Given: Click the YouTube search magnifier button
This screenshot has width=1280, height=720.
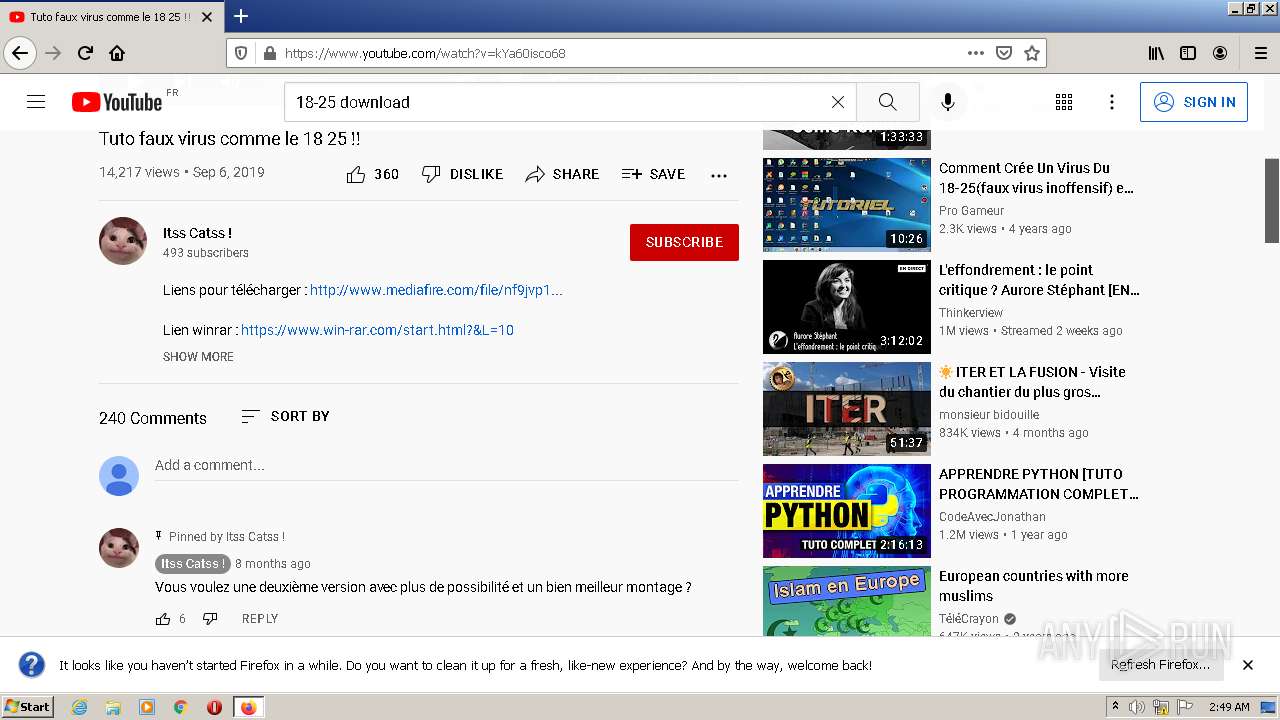Looking at the screenshot, I should pyautogui.click(x=887, y=102).
